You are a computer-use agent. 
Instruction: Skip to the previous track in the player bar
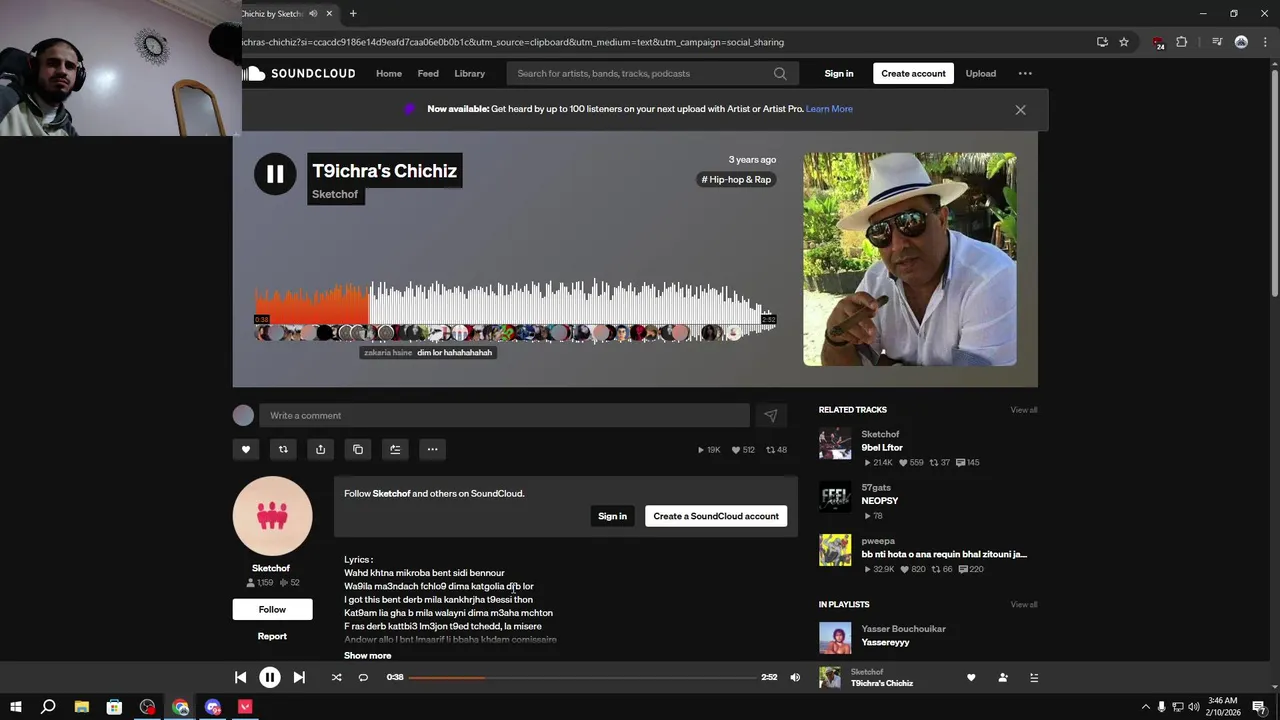[x=240, y=677]
